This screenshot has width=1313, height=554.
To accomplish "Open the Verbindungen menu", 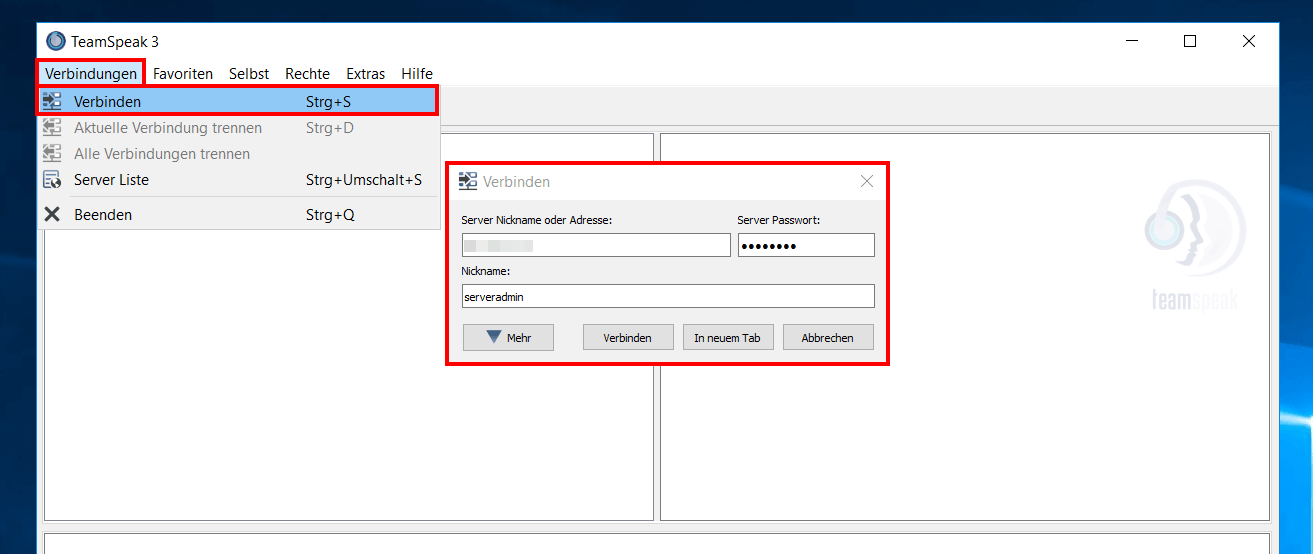I will (x=91, y=73).
